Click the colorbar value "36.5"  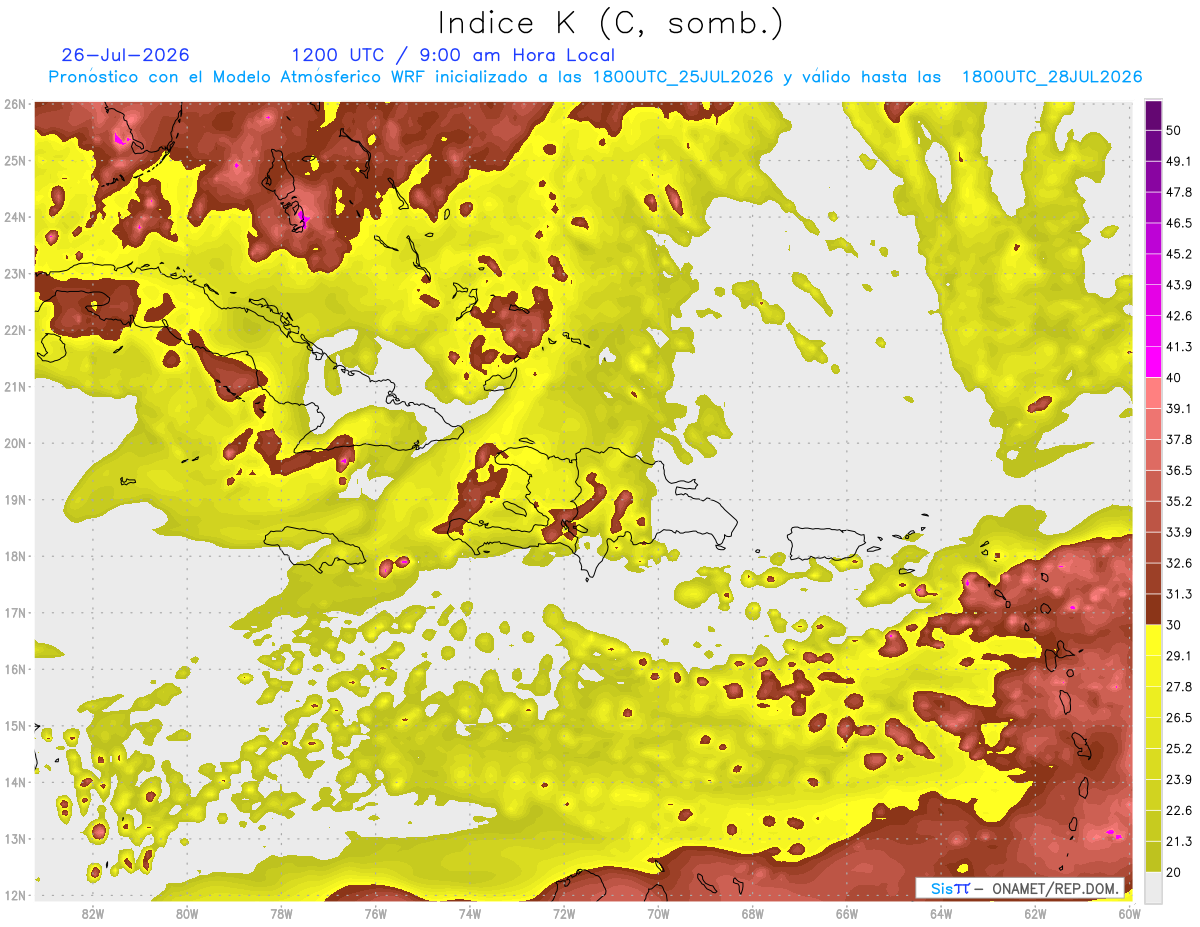(x=1180, y=470)
